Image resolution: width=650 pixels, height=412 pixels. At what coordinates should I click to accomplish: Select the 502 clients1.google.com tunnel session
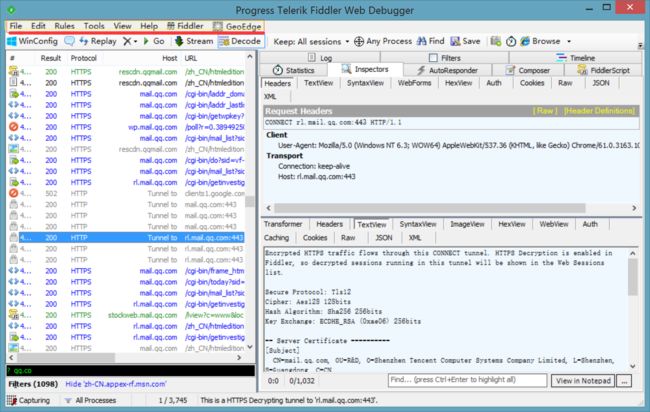pyautogui.click(x=126, y=194)
